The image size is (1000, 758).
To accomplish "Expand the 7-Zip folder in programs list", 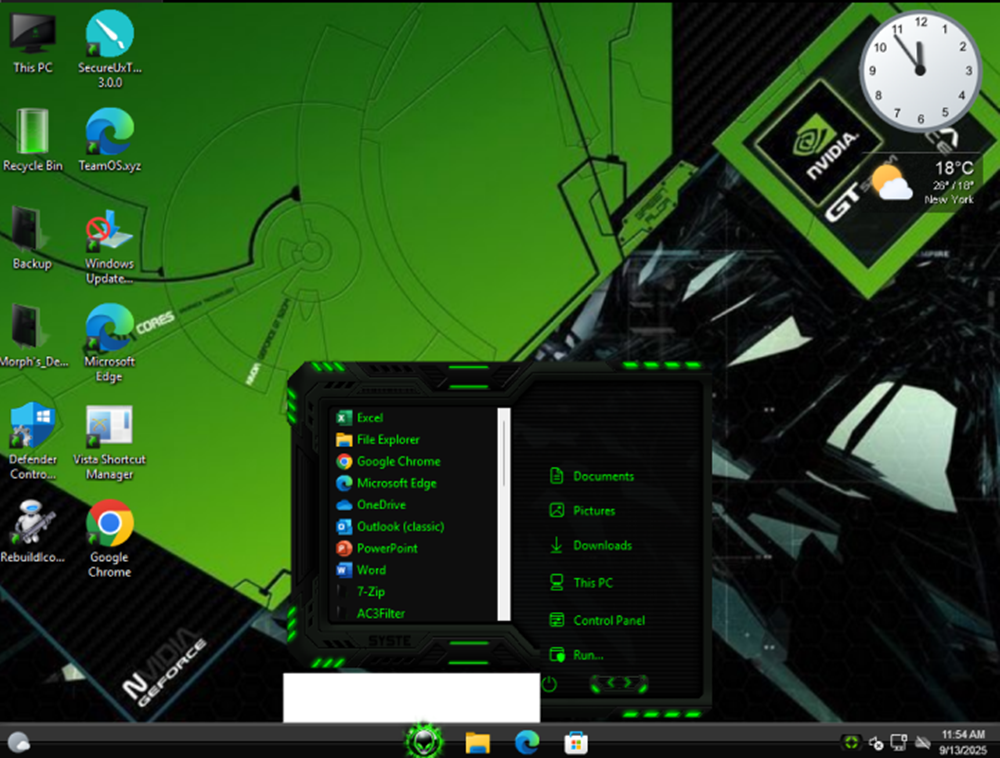I will (x=370, y=592).
